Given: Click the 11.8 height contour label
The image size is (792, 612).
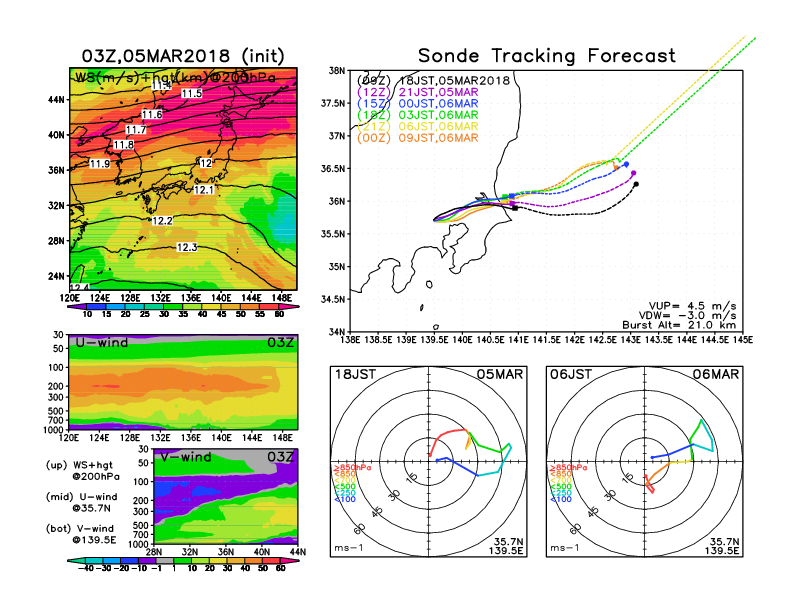Looking at the screenshot, I should point(123,145).
